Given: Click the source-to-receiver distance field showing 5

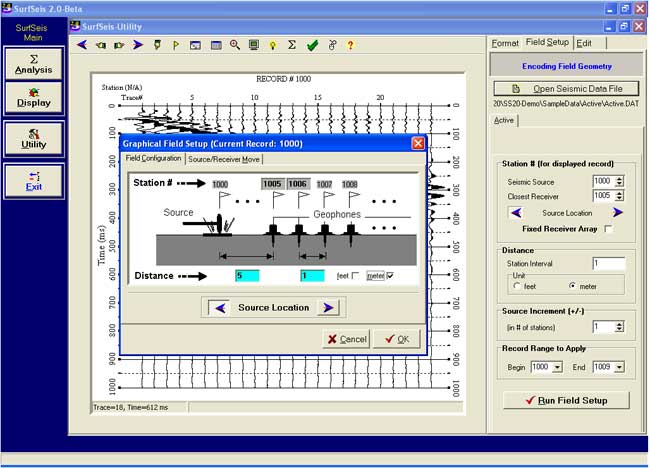Looking at the screenshot, I should 247,276.
